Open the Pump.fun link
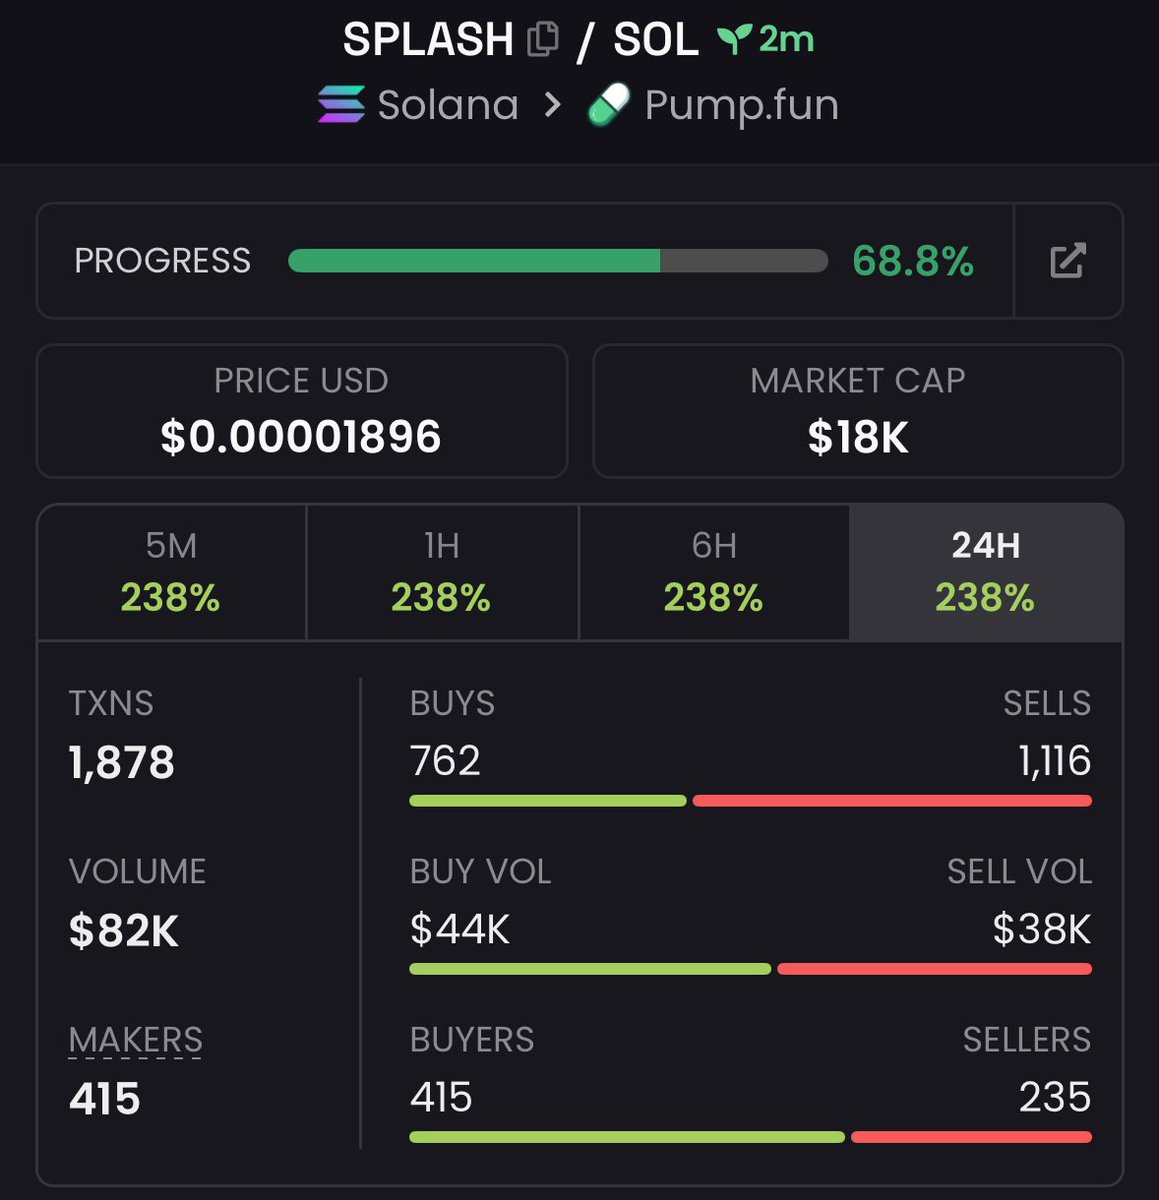 tap(741, 105)
